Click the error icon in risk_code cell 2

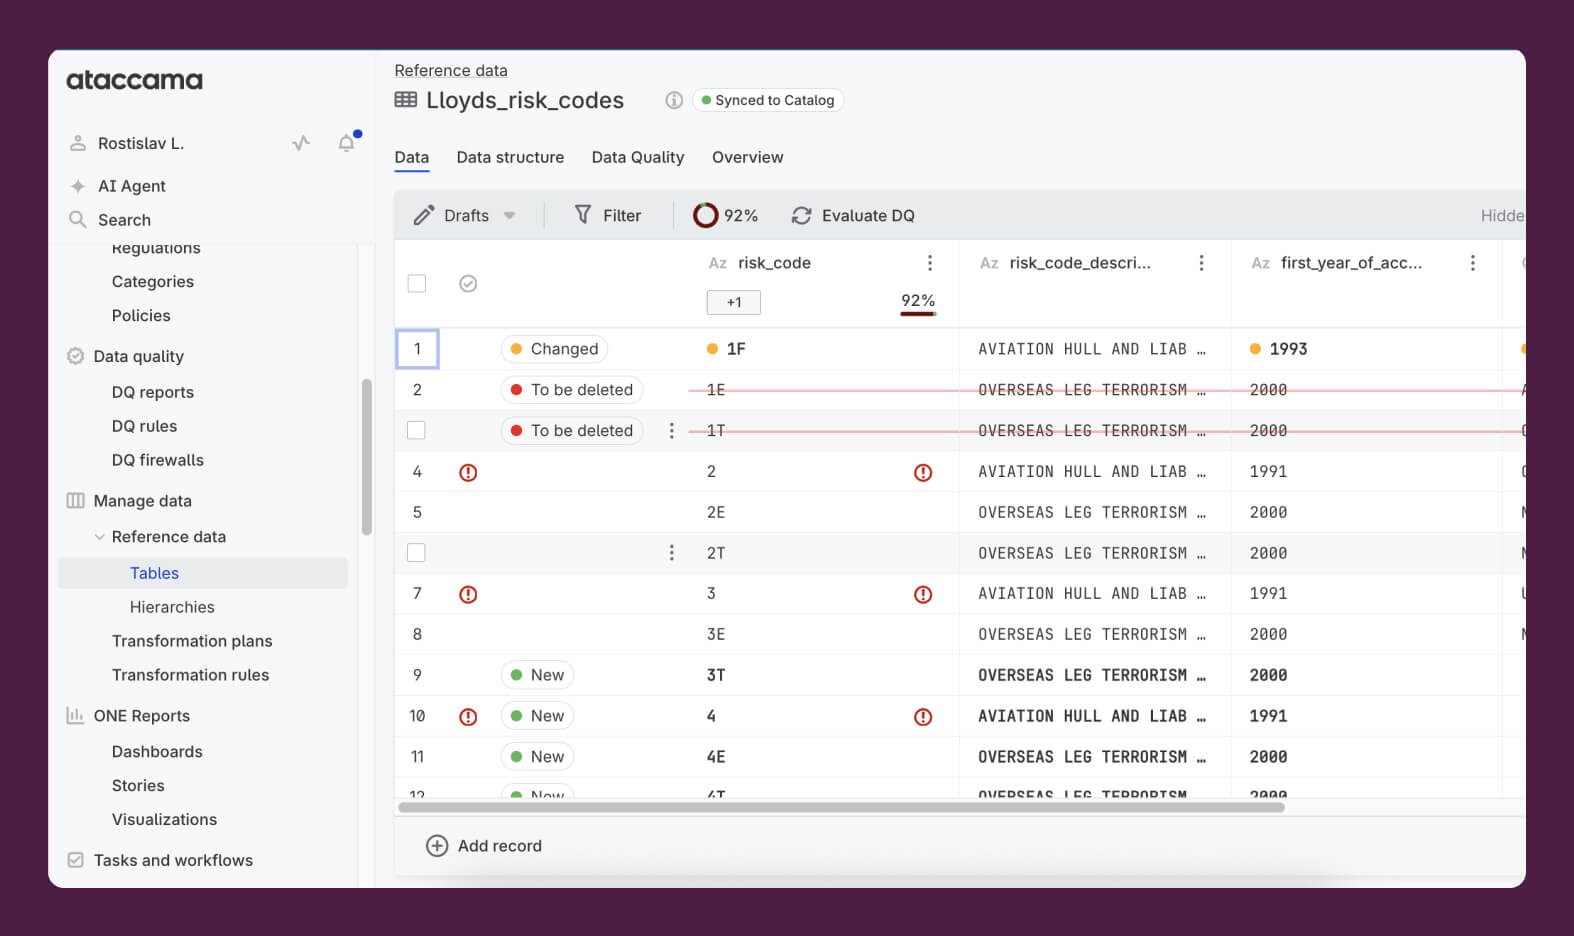[x=923, y=472]
